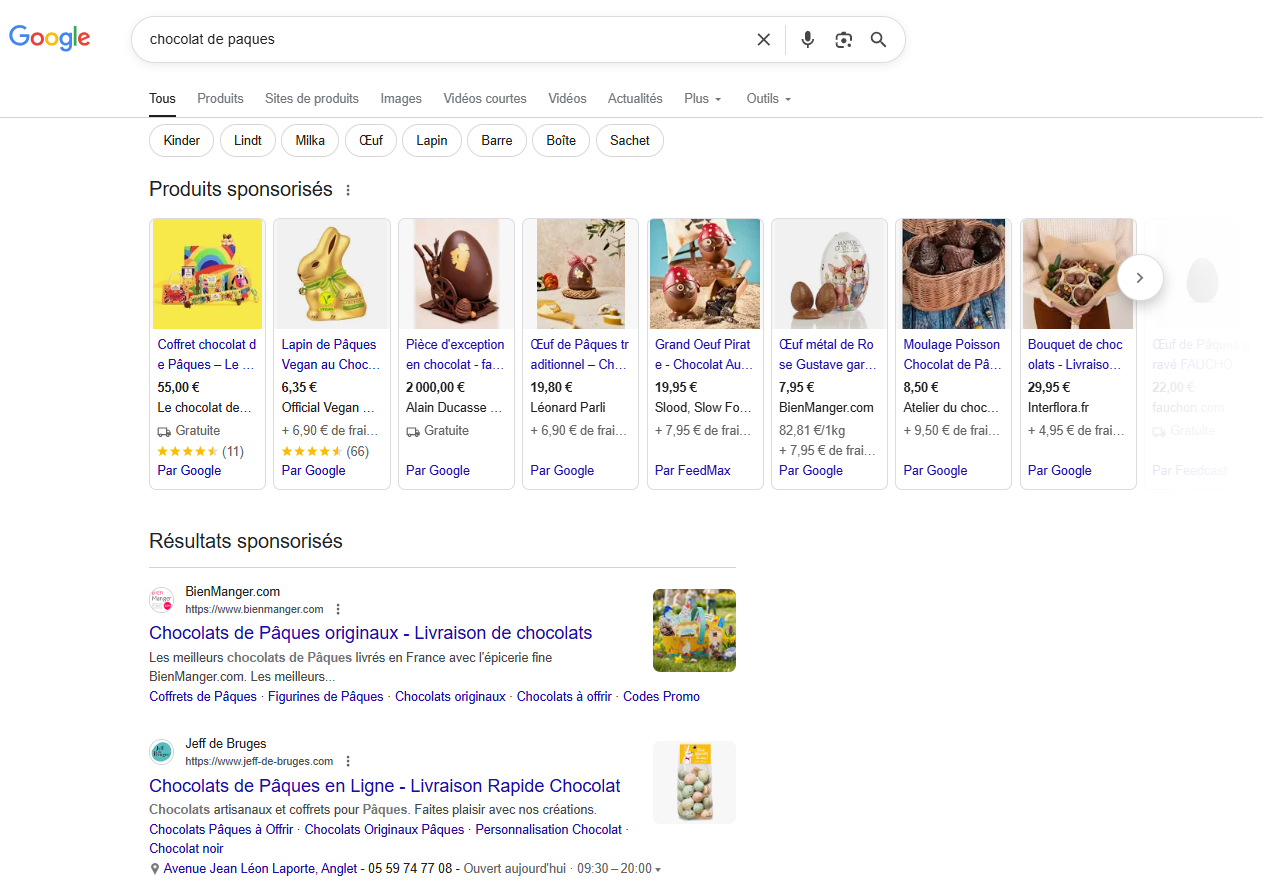Go to the Google logo homepage
The height and width of the screenshot is (885, 1263).
50,38
